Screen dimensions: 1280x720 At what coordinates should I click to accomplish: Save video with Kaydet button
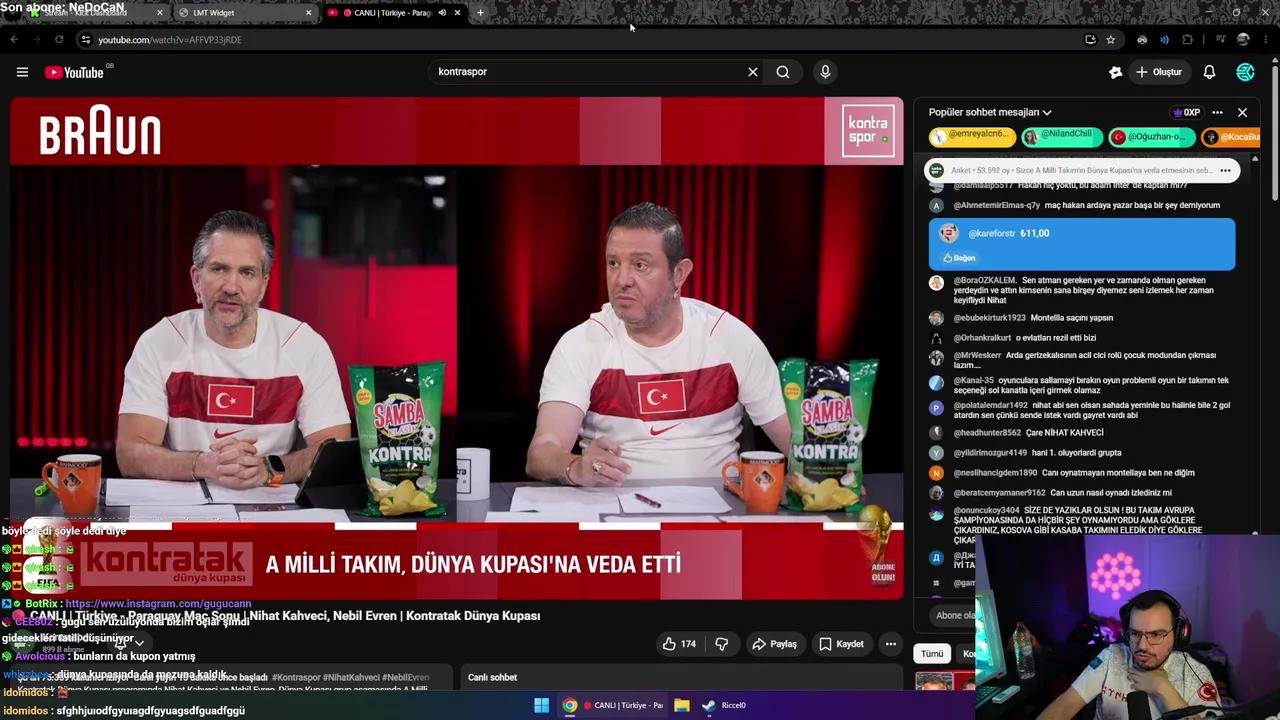(841, 644)
